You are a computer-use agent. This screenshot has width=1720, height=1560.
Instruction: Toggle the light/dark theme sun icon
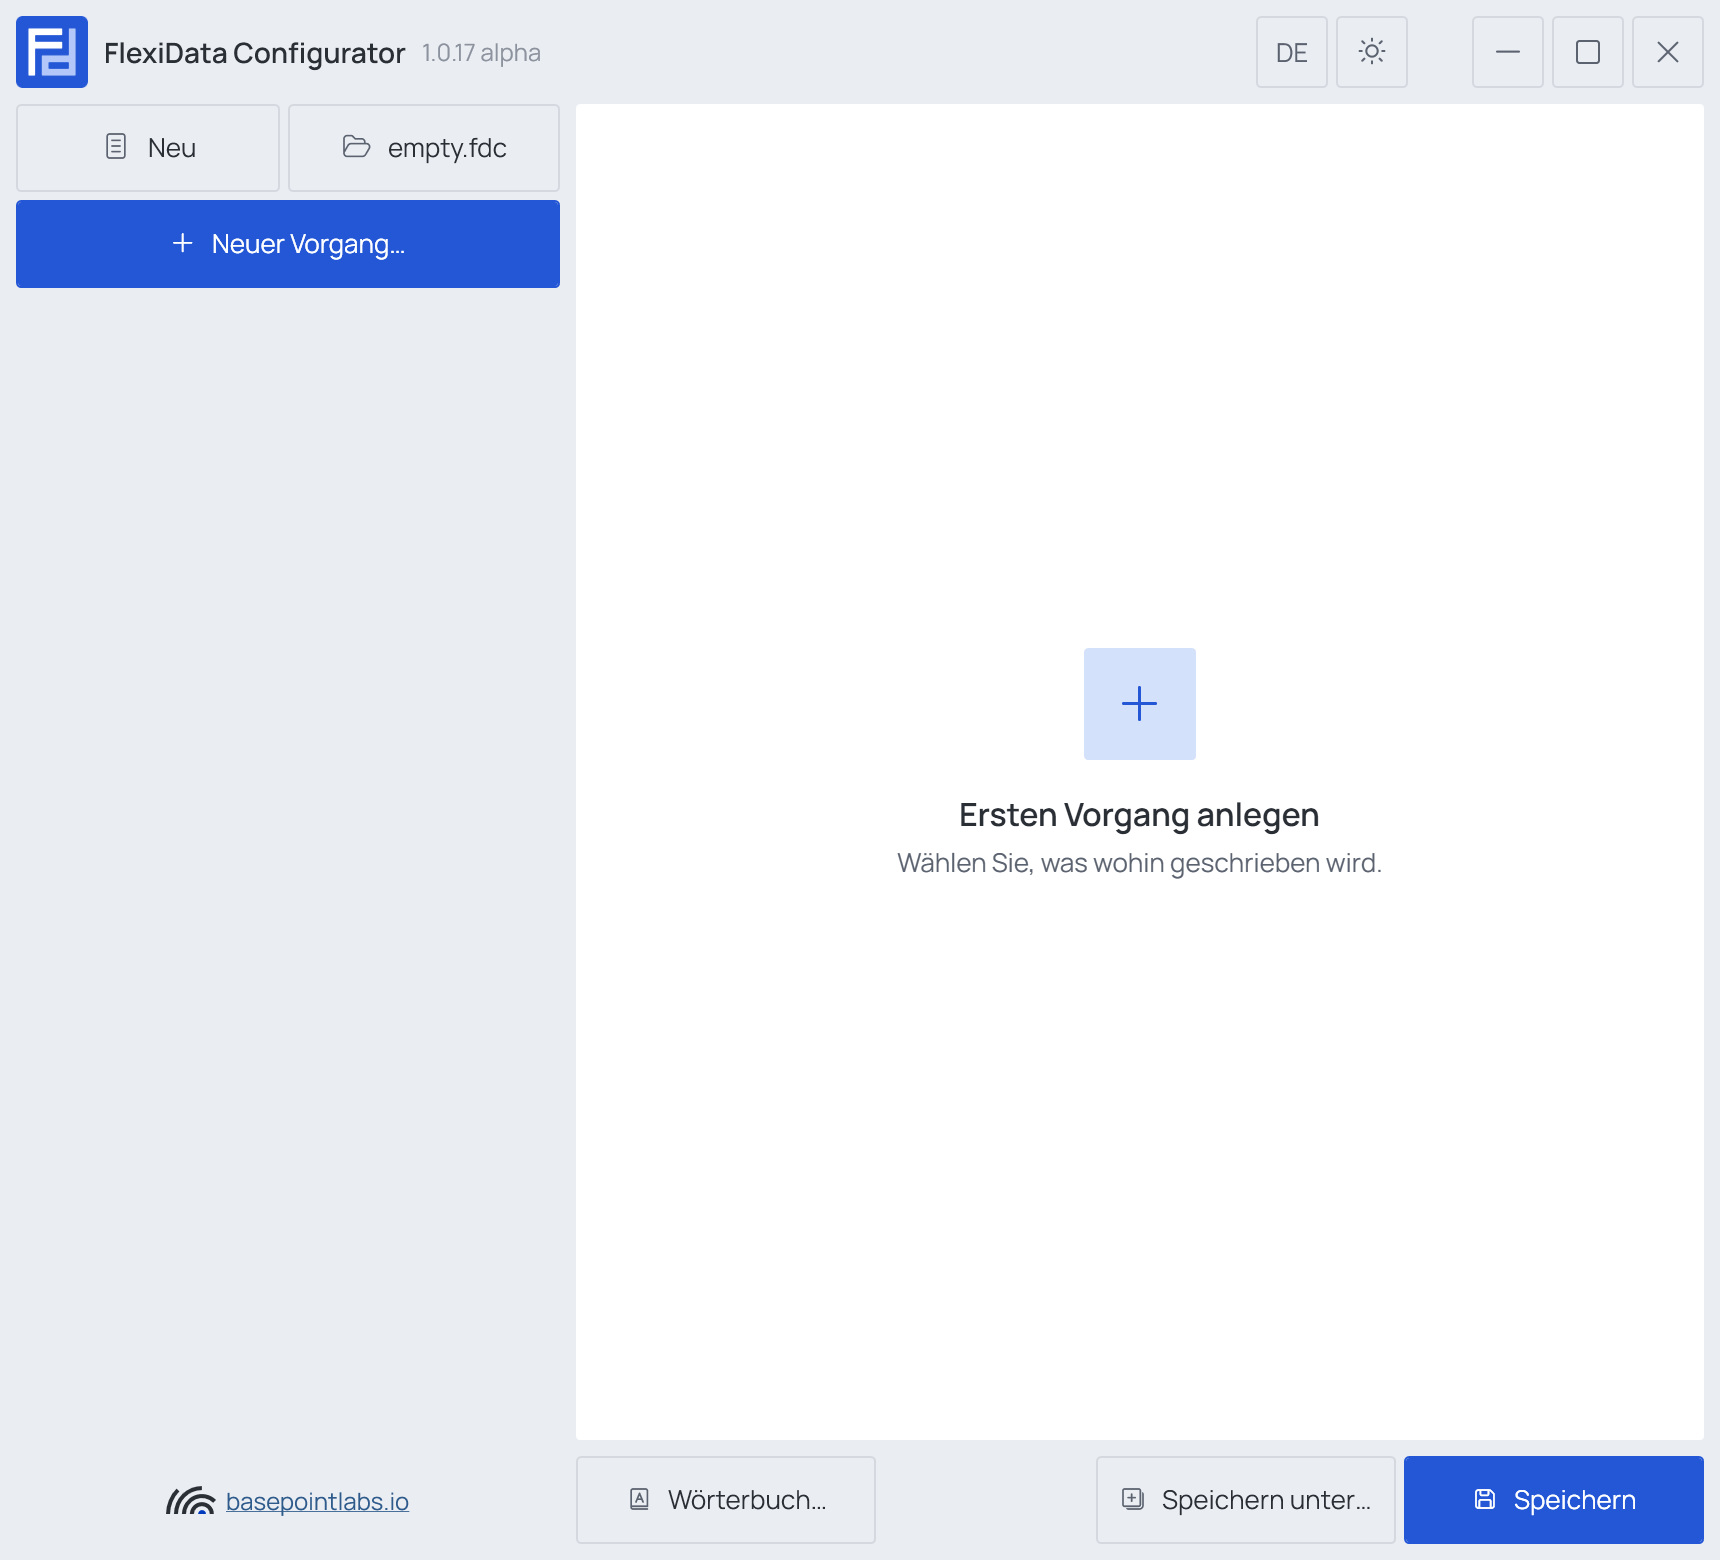click(1372, 52)
